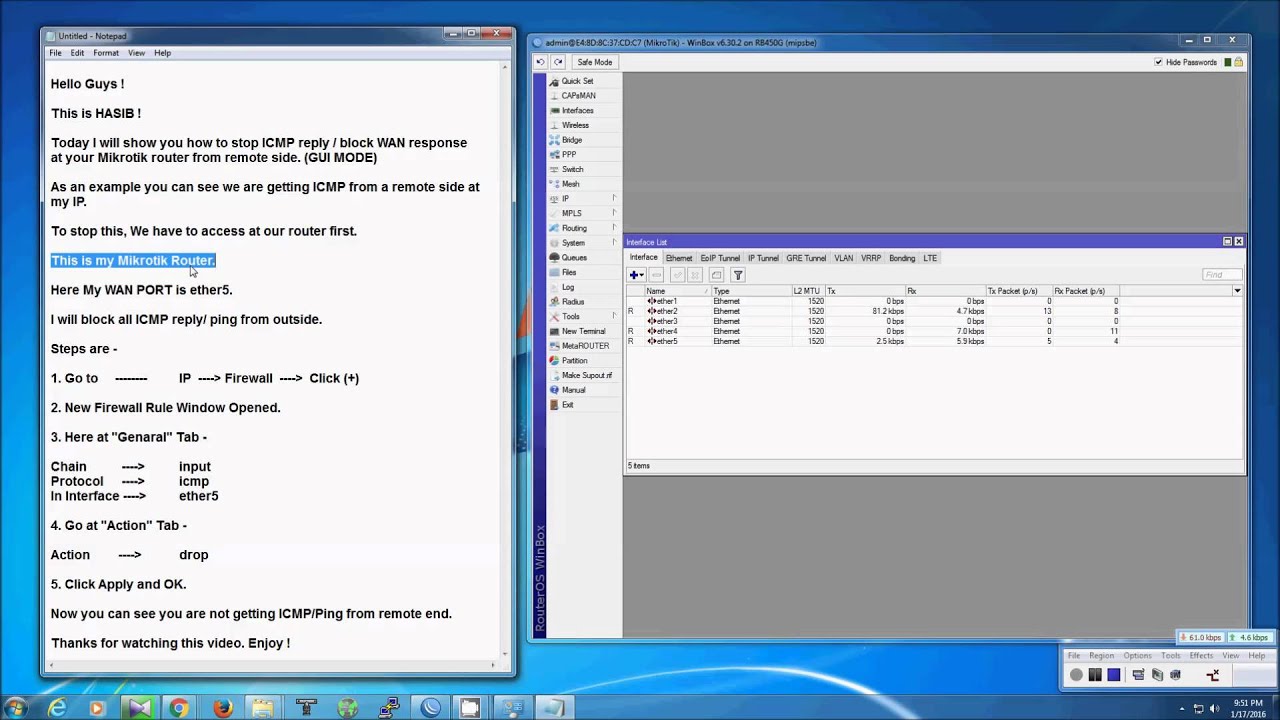Select the ether1 interface row
The width and height of the screenshot is (1280, 720).
click(934, 301)
